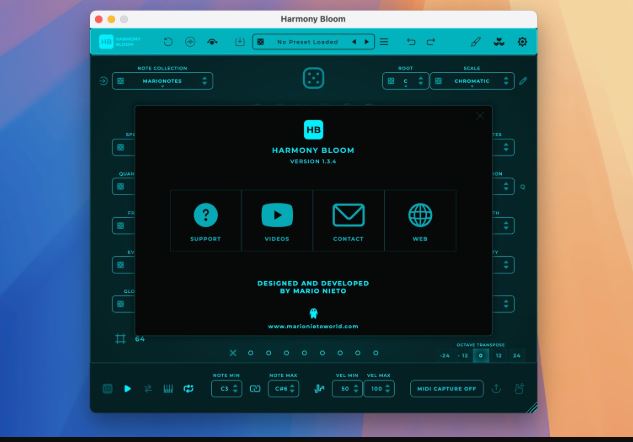Viewport: 633px width, 442px height.
Task: Click the redo arrow in toolbar
Action: click(x=431, y=42)
